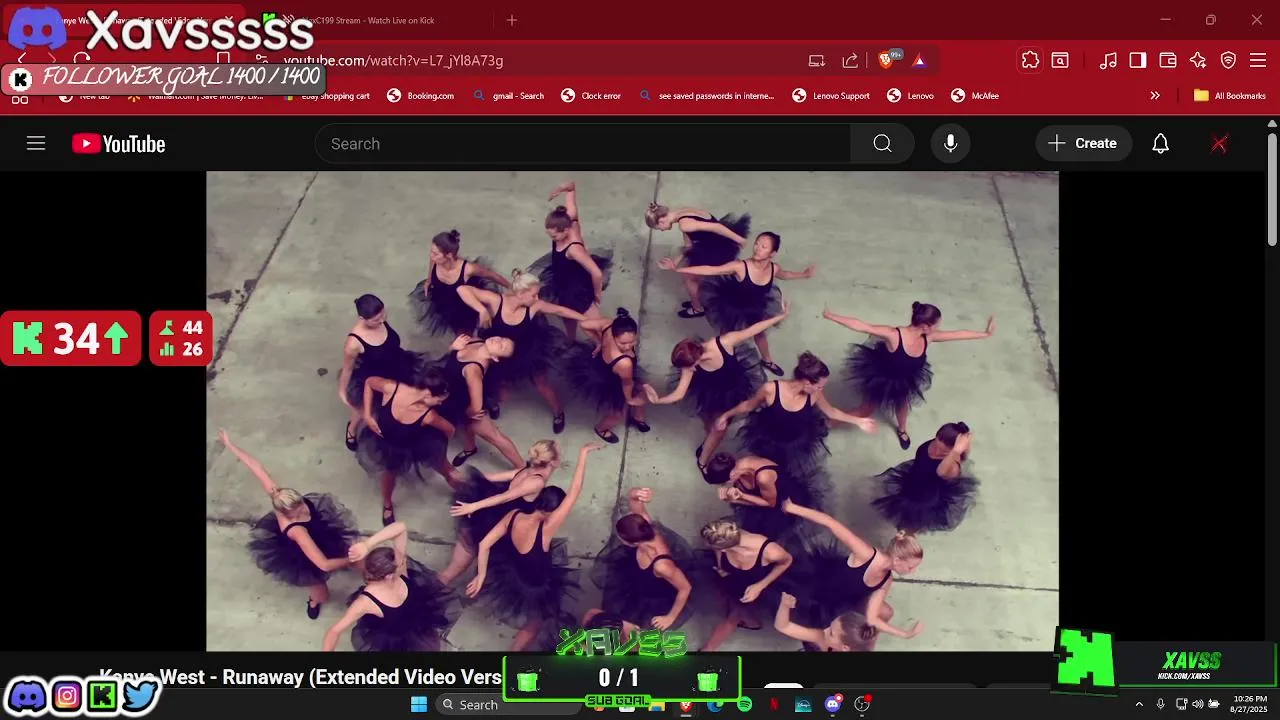Open the tab search icon in the toolbar
This screenshot has width=1280, height=720.
1060,60
